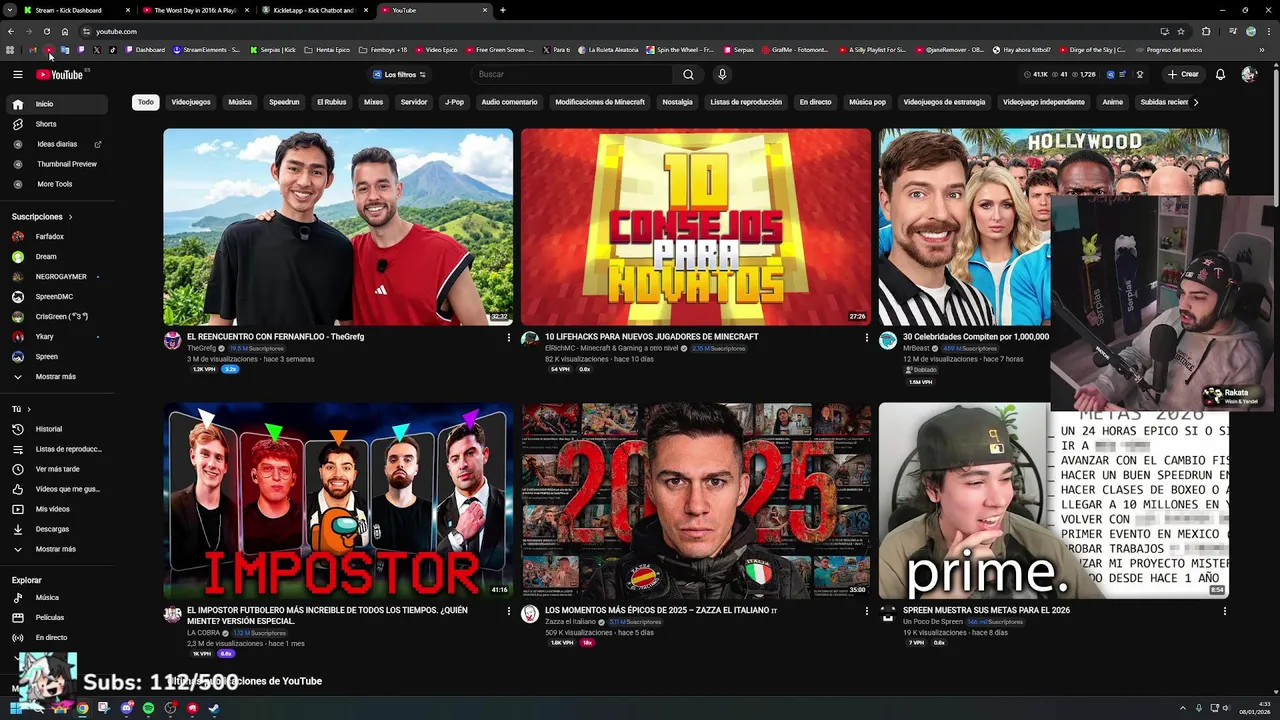Open options menu for Minecraft lifehacks video
The height and width of the screenshot is (720, 1280).
tap(866, 338)
